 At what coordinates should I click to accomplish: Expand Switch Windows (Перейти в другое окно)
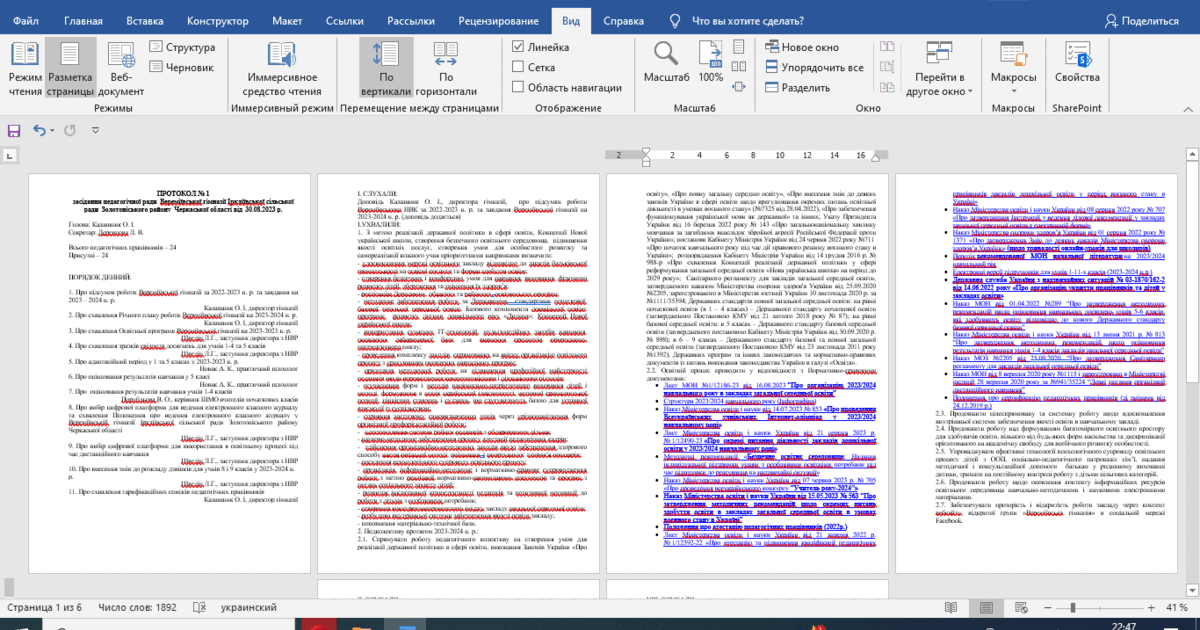pos(940,68)
